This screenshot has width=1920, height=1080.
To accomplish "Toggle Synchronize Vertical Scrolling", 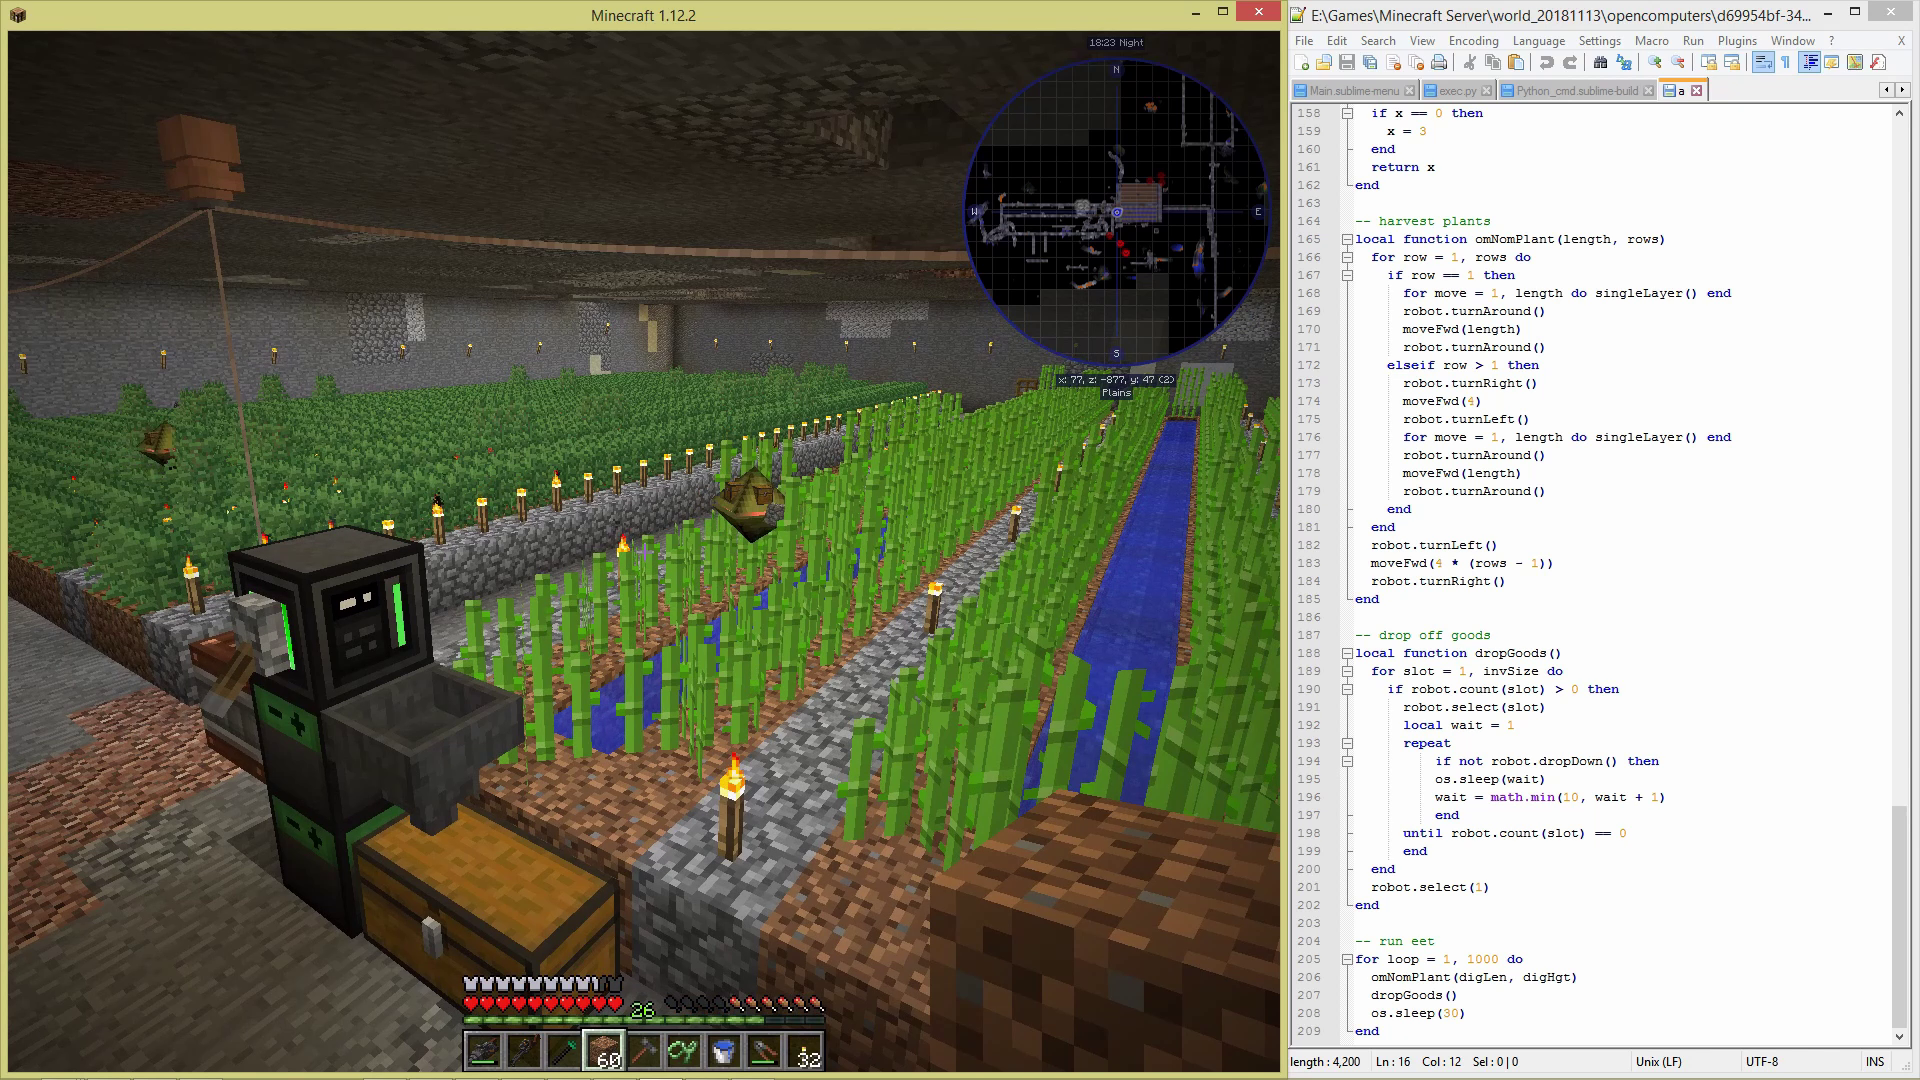I will tap(1709, 62).
